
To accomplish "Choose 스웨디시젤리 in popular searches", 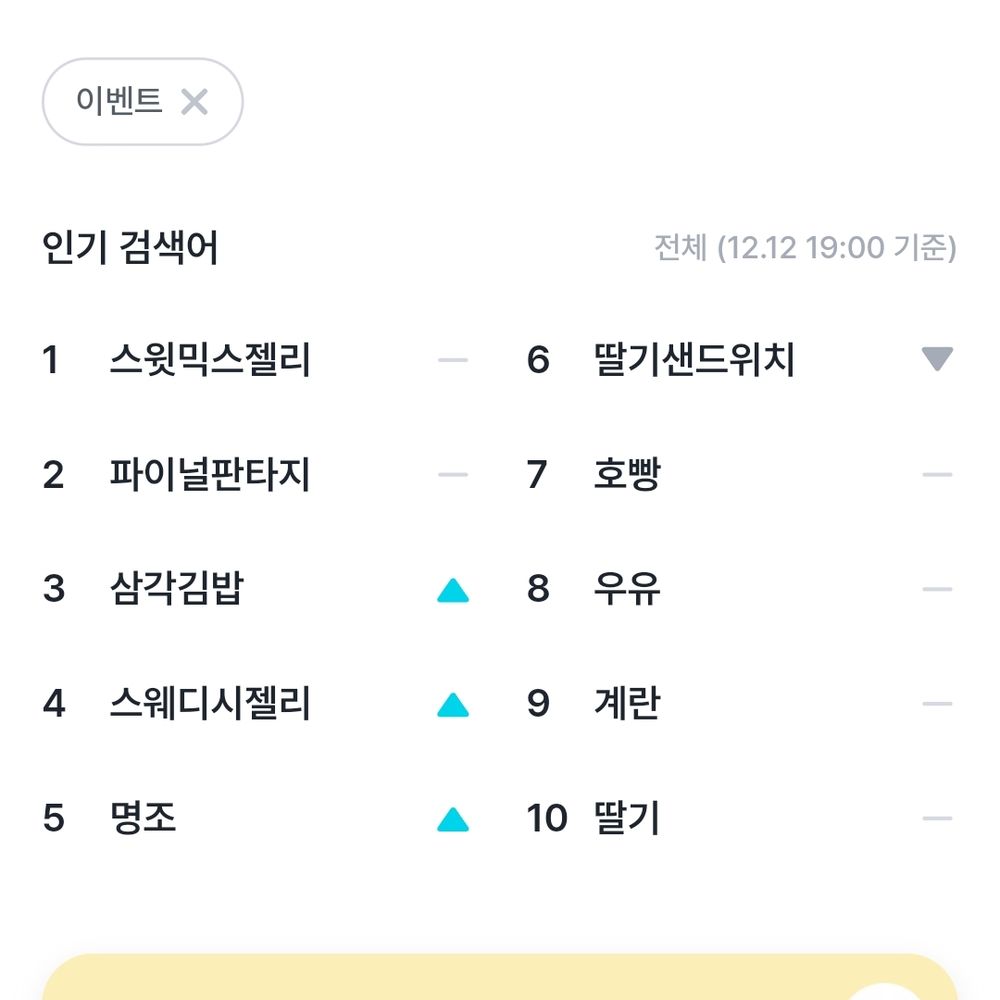I will tap(210, 704).
